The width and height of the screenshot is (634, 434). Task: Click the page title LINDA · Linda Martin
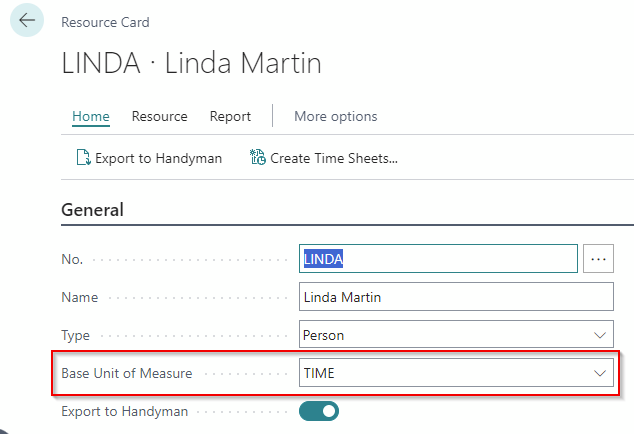tap(191, 63)
